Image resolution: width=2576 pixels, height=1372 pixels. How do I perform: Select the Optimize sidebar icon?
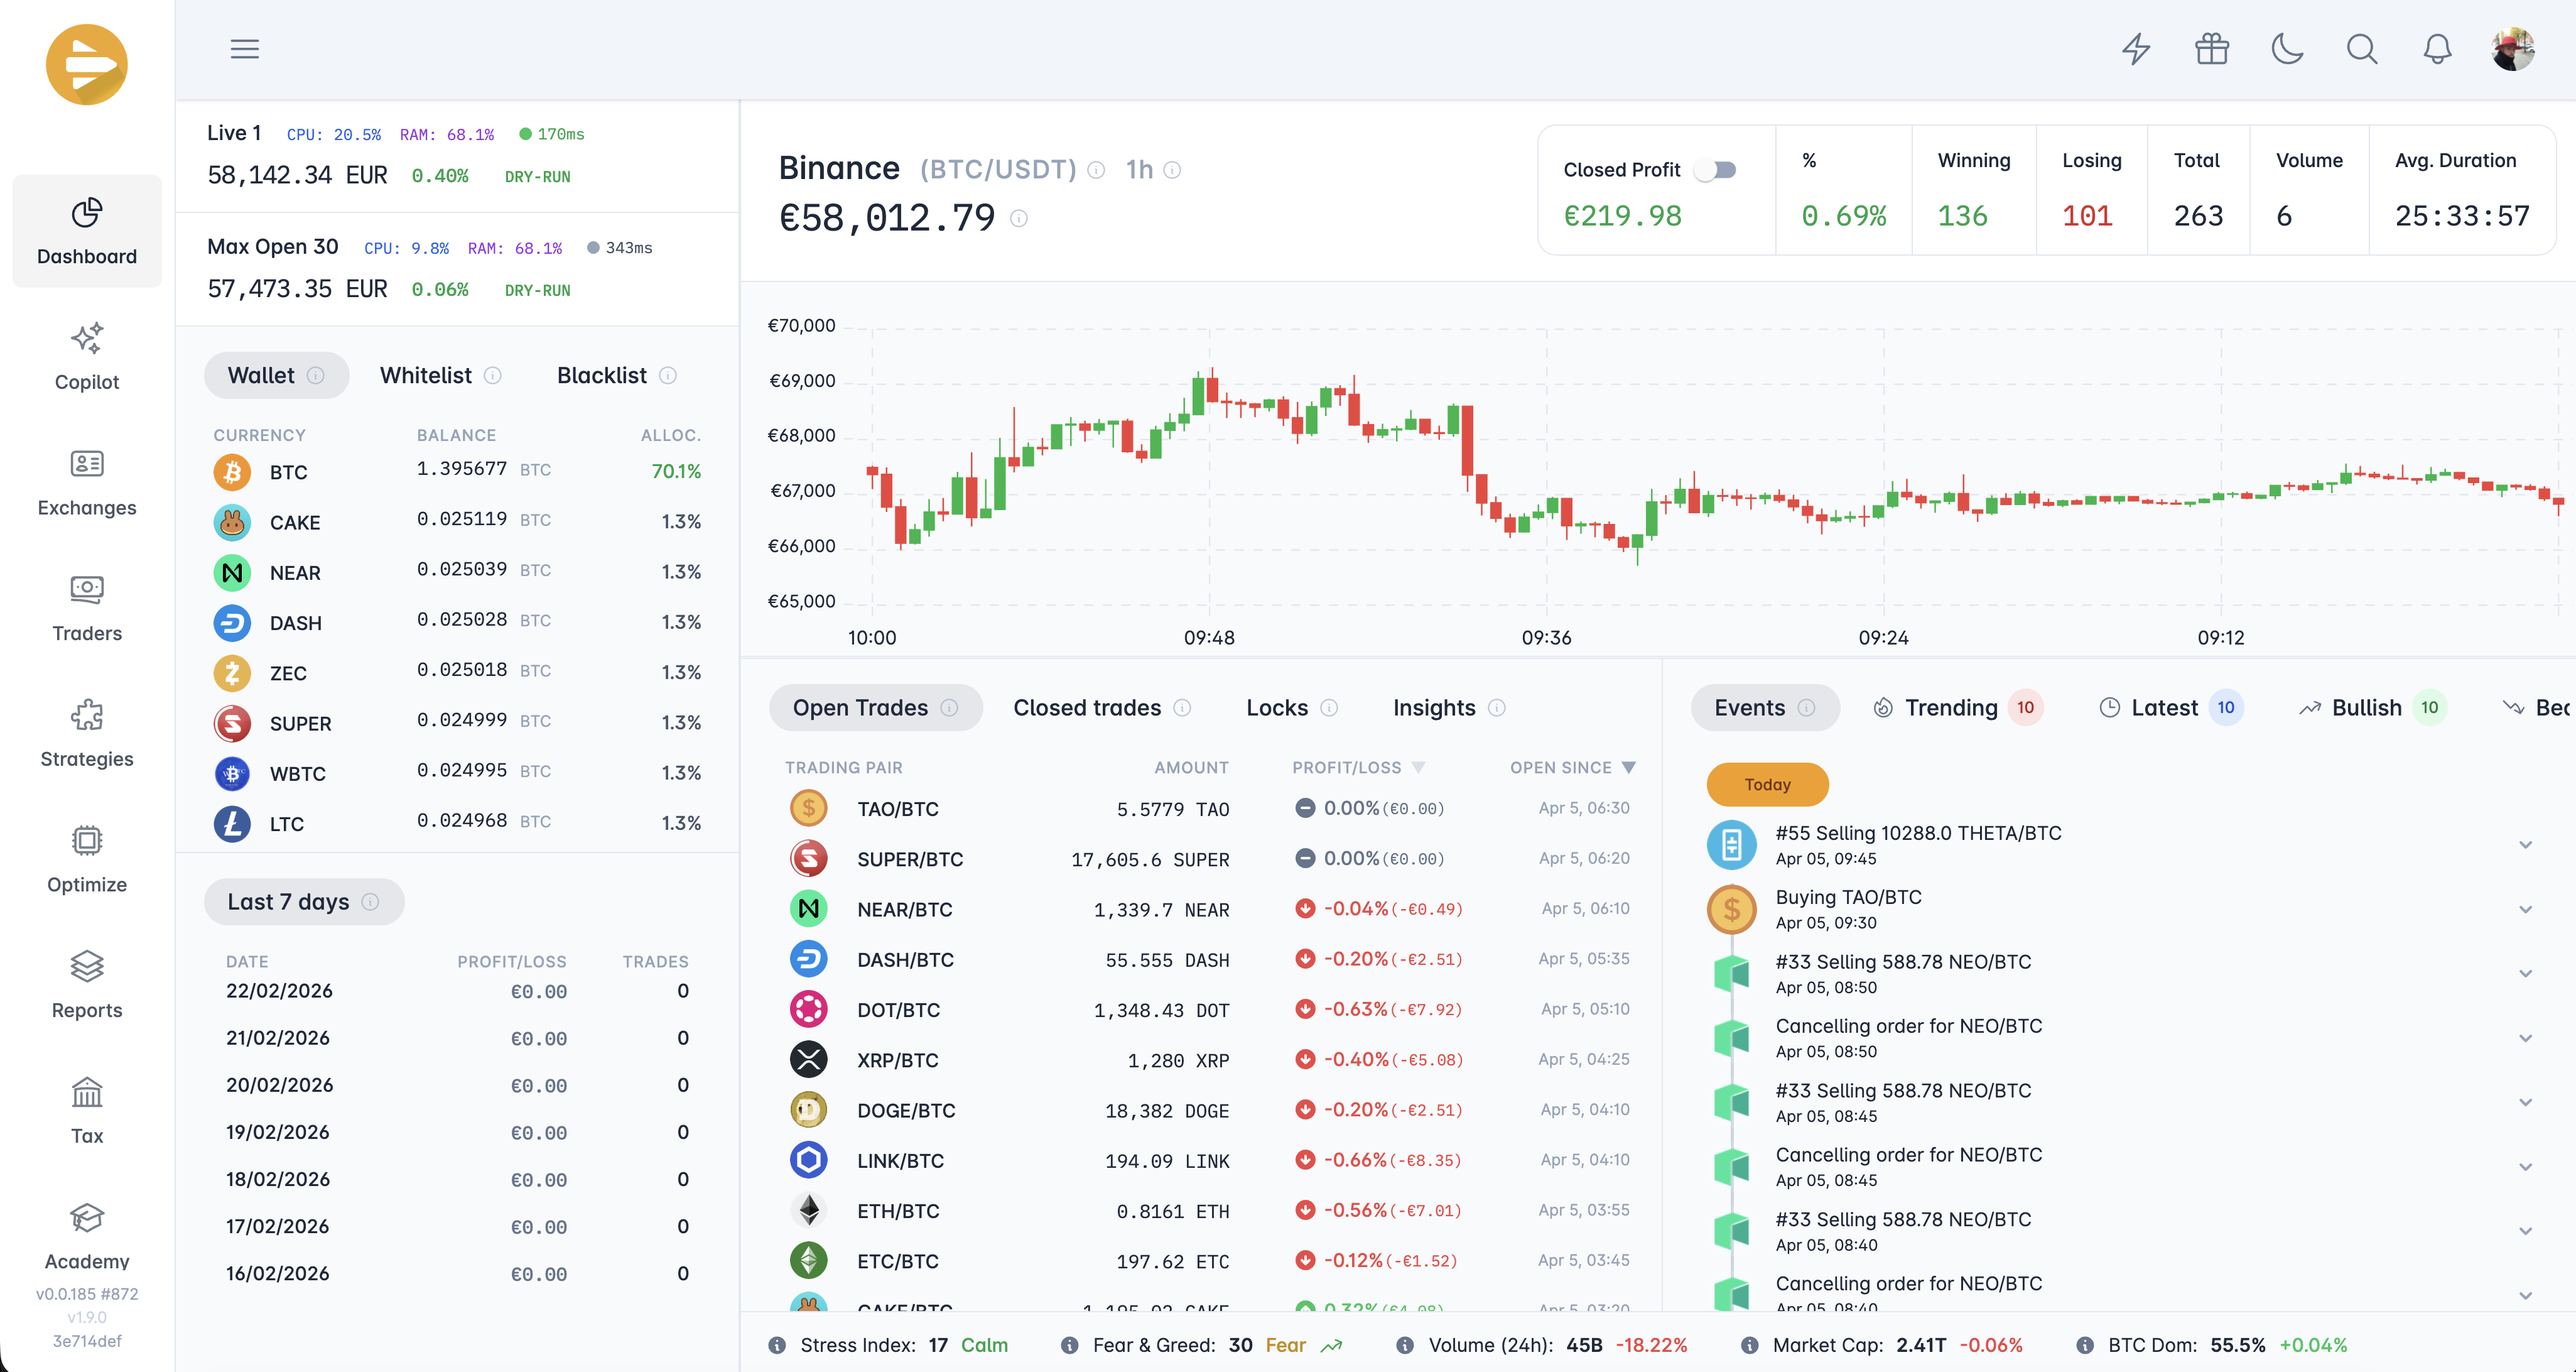pos(87,858)
